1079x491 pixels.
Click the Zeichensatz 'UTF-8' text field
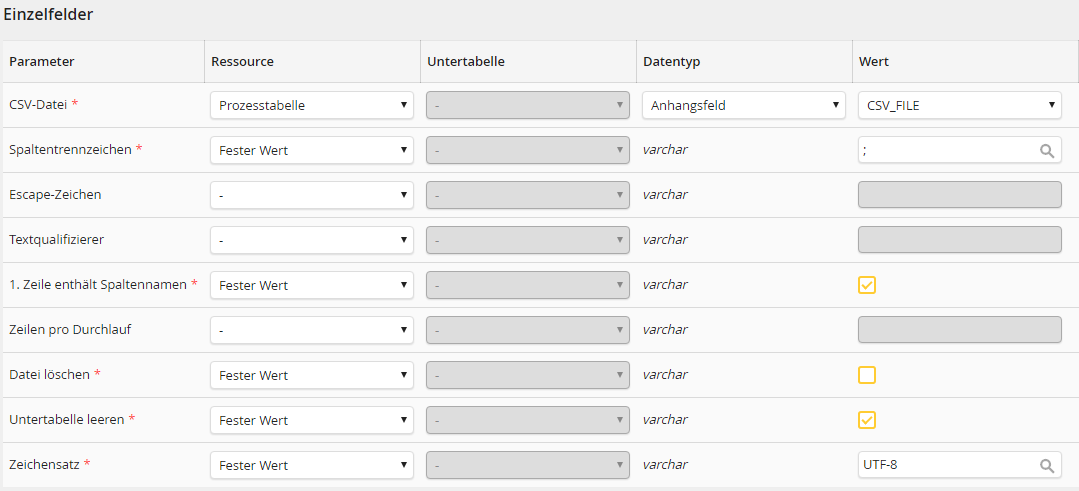(x=945, y=465)
